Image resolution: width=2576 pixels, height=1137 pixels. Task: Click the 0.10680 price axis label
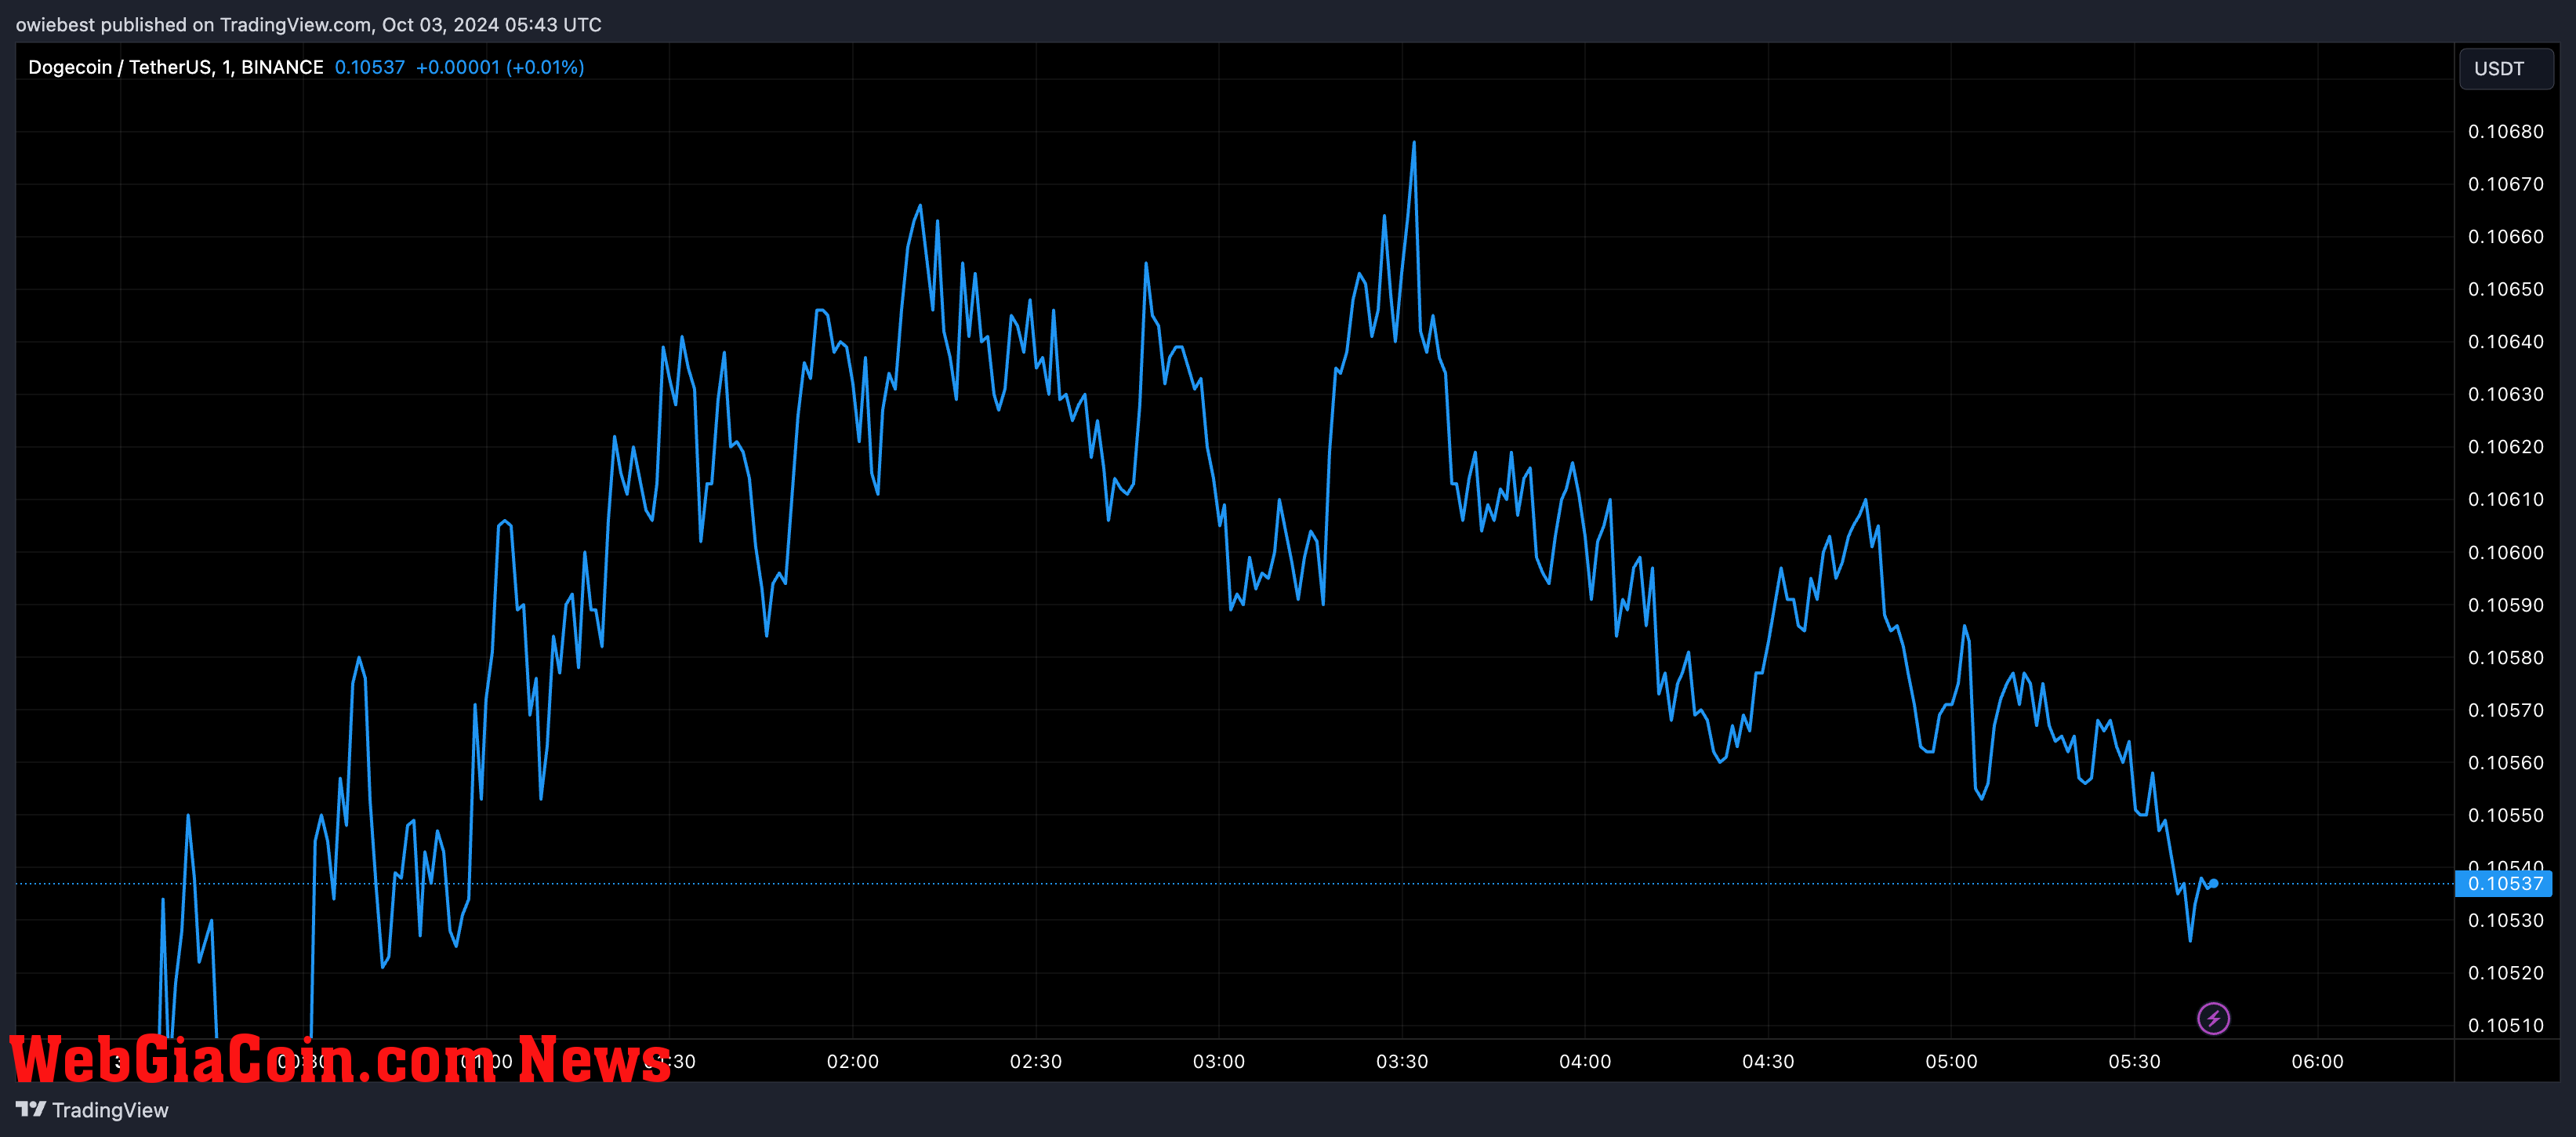(x=2505, y=131)
